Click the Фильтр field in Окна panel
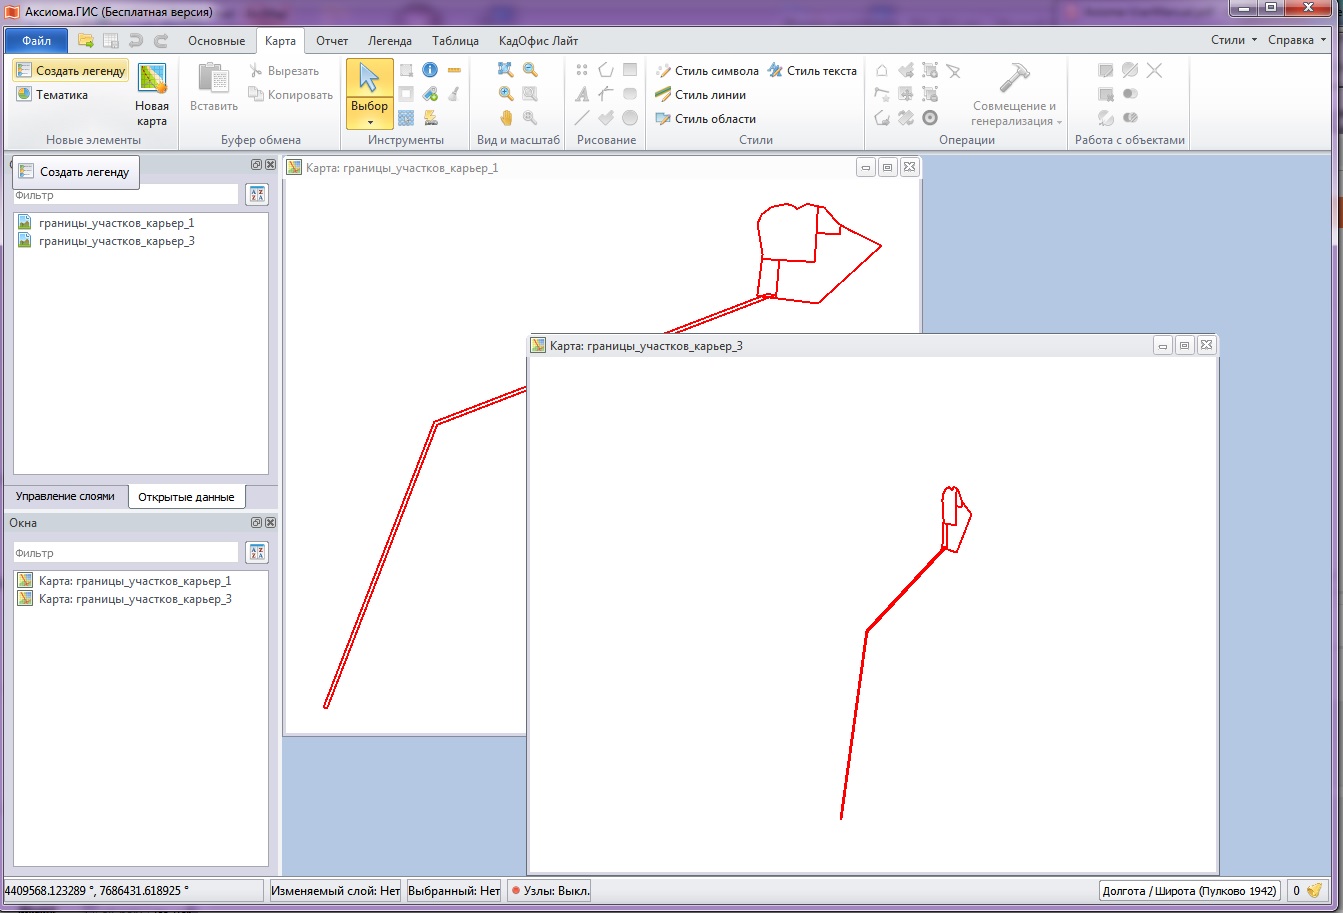Screen dimensions: 1343x913 [125, 553]
